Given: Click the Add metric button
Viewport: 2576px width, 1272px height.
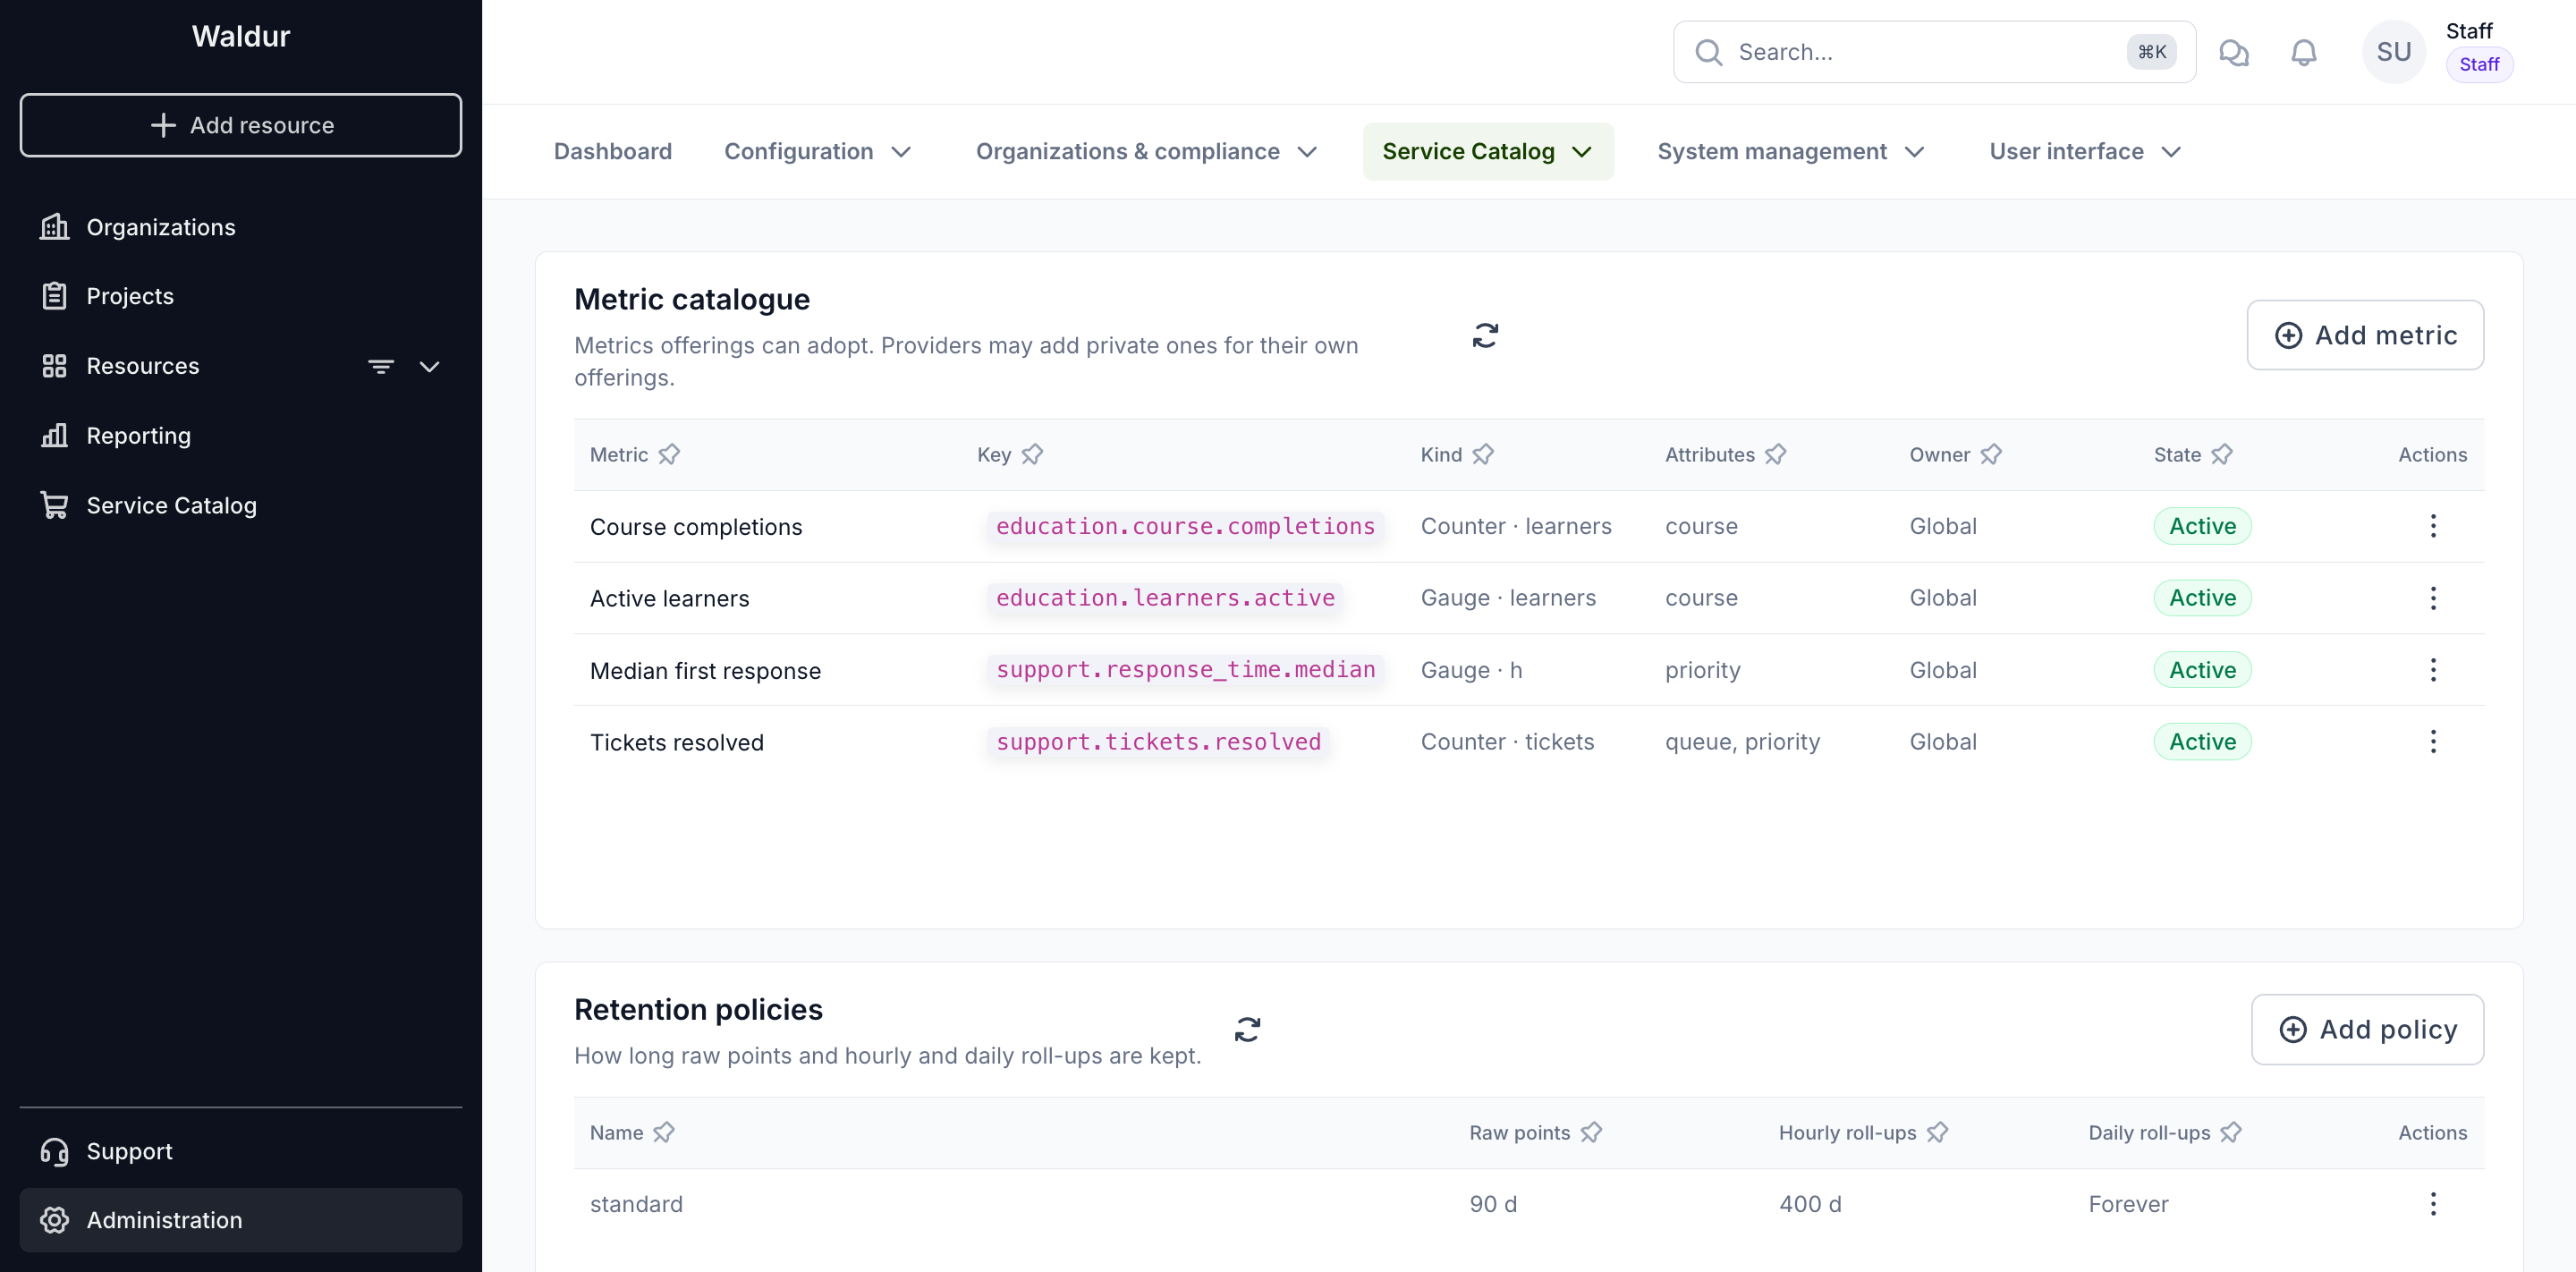Looking at the screenshot, I should (x=2365, y=335).
